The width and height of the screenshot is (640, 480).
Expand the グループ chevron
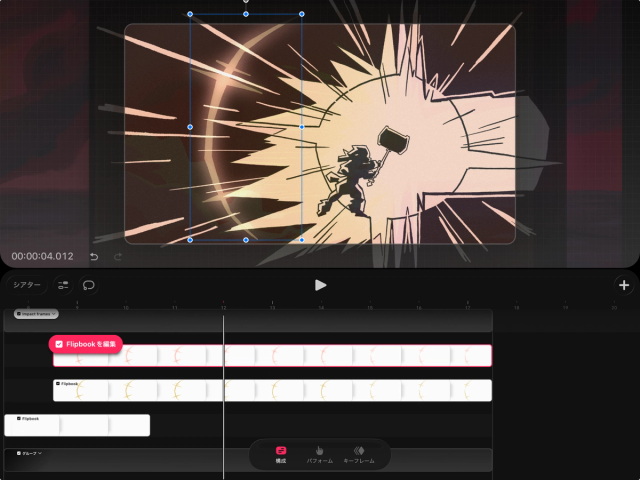[x=40, y=453]
